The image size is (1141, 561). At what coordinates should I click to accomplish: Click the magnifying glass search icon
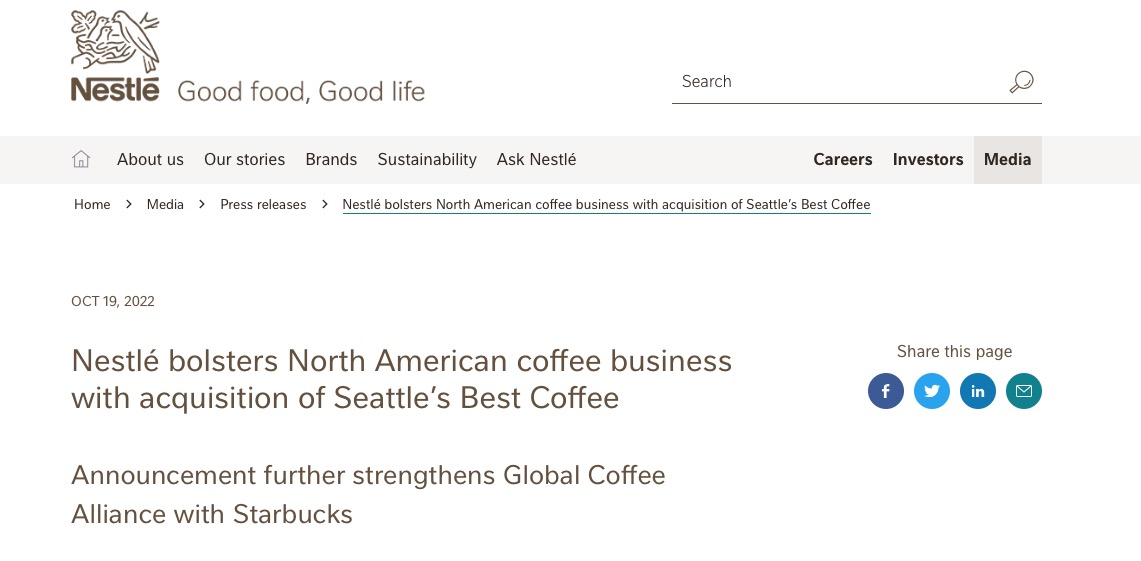click(x=1021, y=81)
